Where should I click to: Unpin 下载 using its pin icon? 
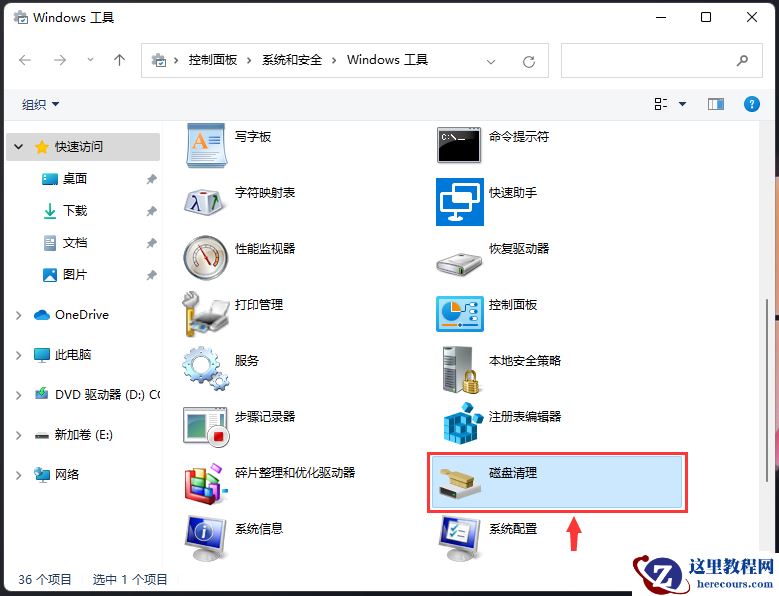point(151,211)
